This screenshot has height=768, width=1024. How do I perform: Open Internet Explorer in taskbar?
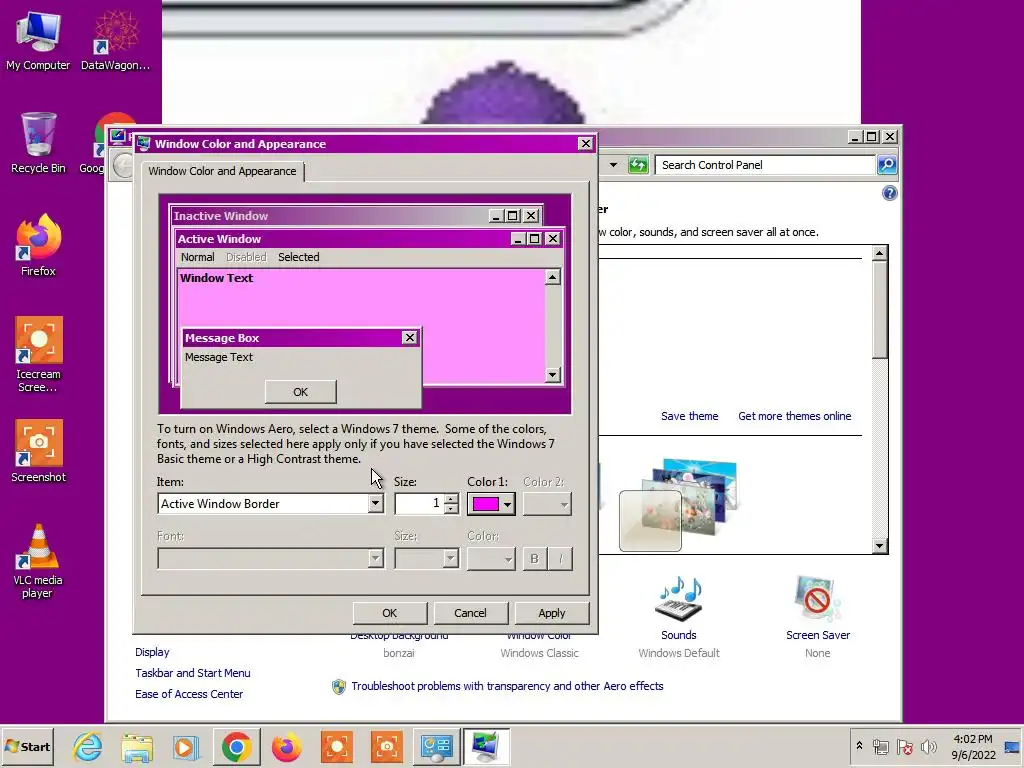(88, 746)
